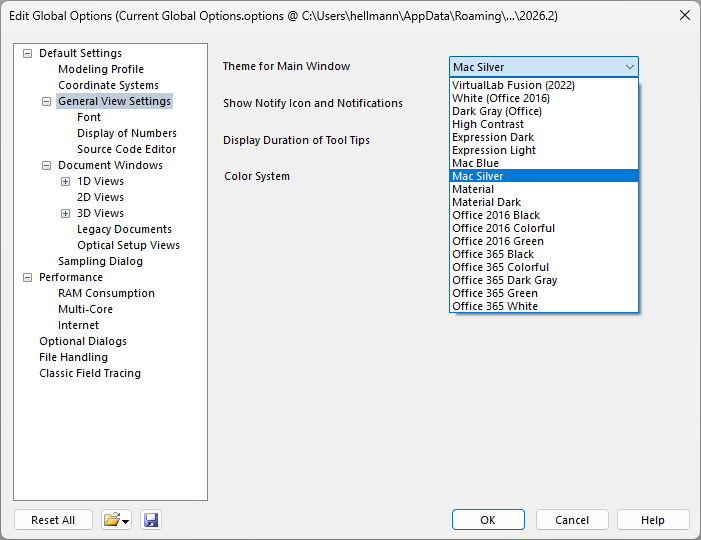Select Source Code Editor tree item

click(x=127, y=149)
